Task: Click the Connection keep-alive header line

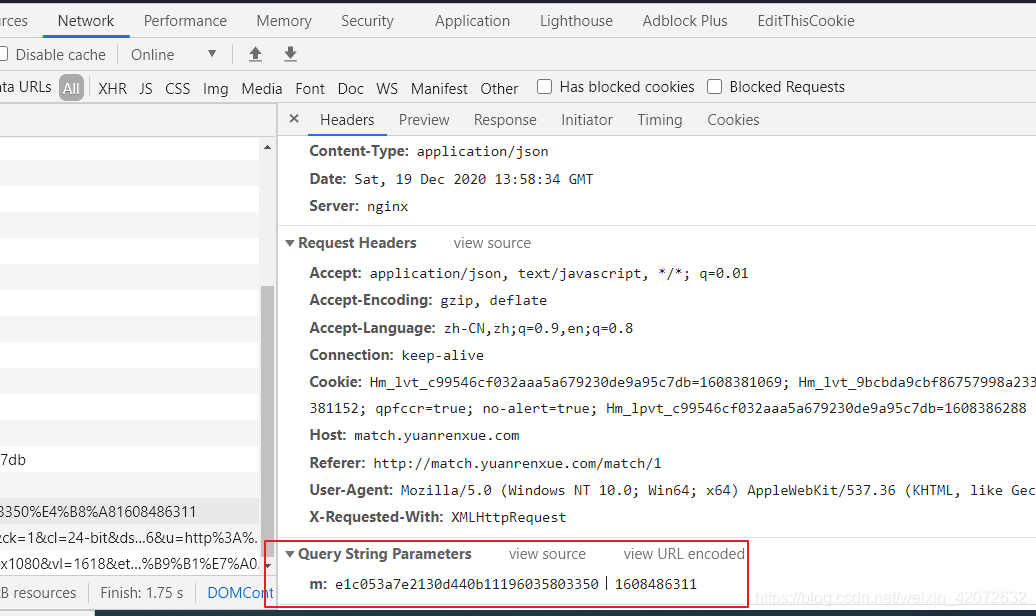Action: pos(396,355)
